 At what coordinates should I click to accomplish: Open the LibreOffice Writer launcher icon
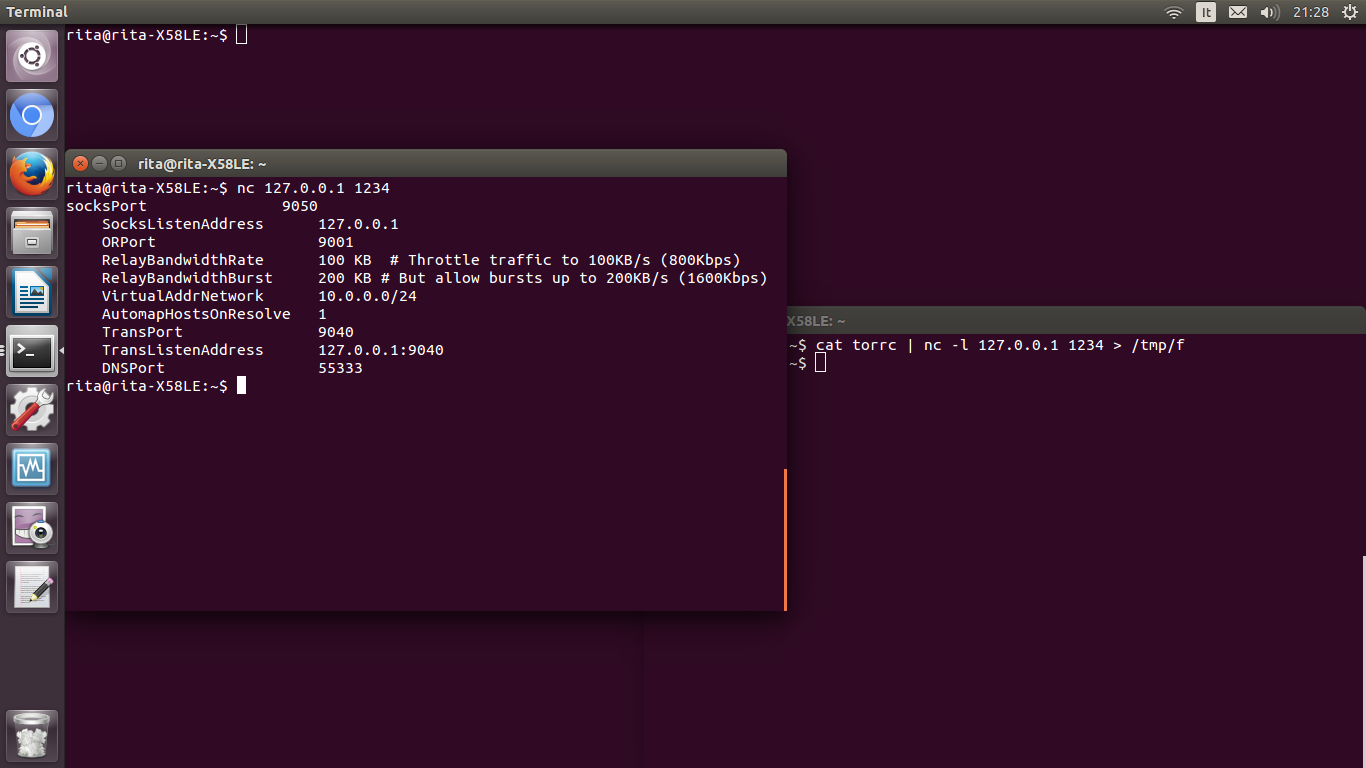pyautogui.click(x=31, y=291)
